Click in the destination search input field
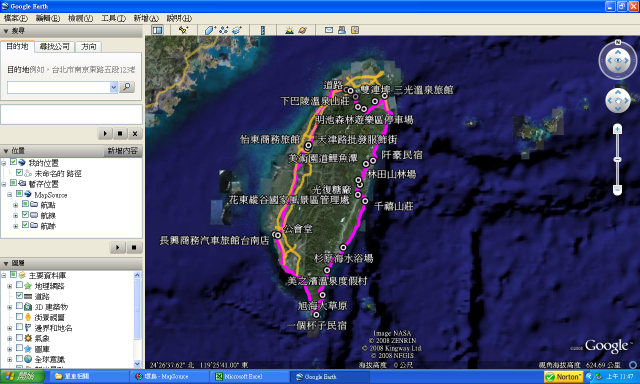Image resolution: width=640 pixels, height=384 pixels. click(x=59, y=87)
